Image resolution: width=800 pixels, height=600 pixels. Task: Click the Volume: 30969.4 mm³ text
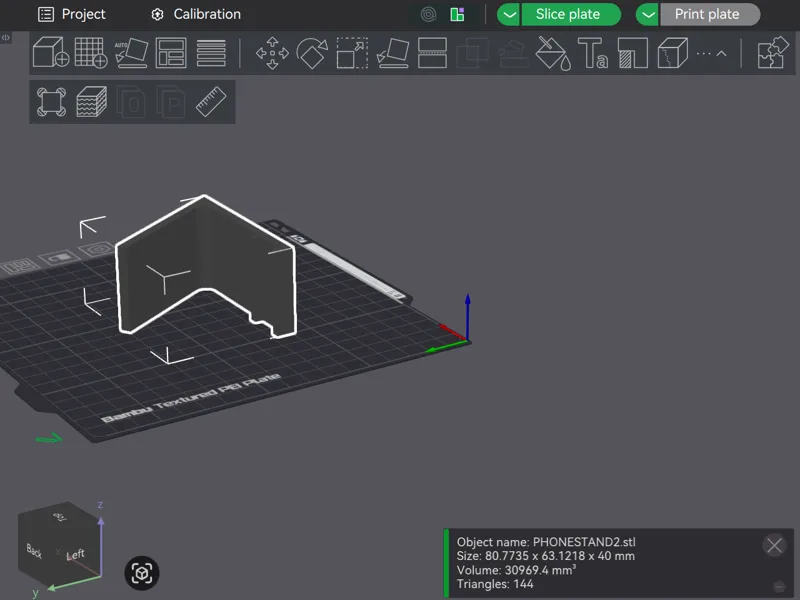[516, 570]
